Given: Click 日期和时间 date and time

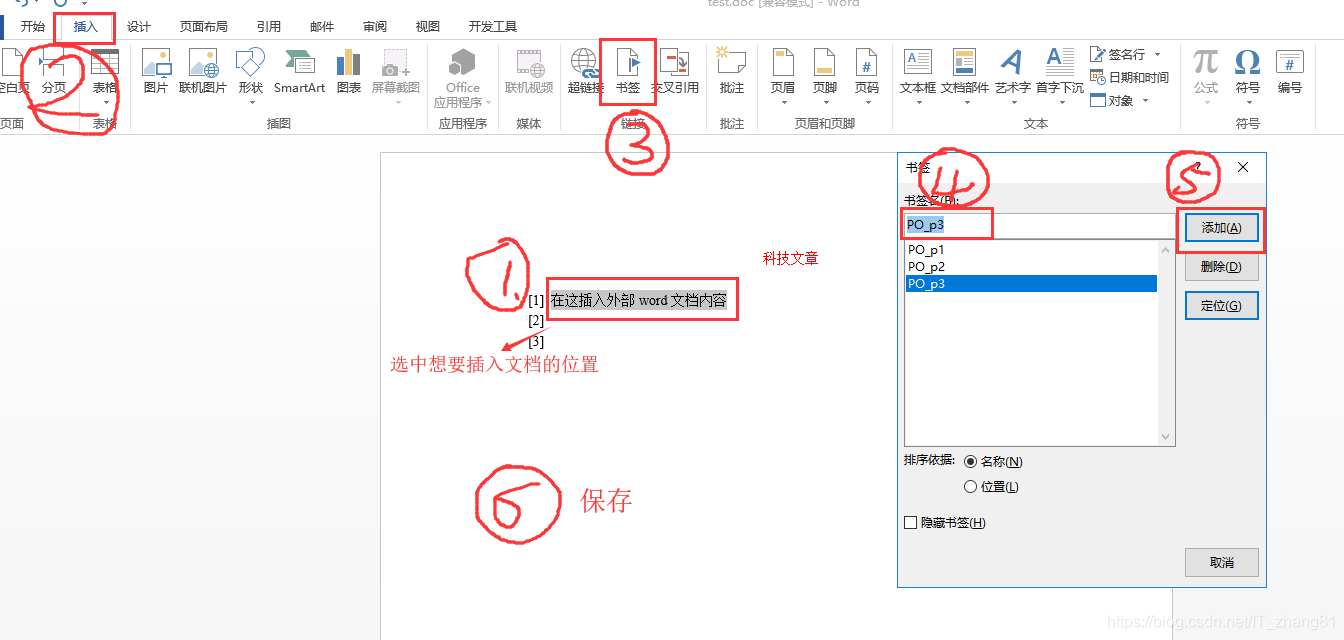Looking at the screenshot, I should [x=1130, y=77].
